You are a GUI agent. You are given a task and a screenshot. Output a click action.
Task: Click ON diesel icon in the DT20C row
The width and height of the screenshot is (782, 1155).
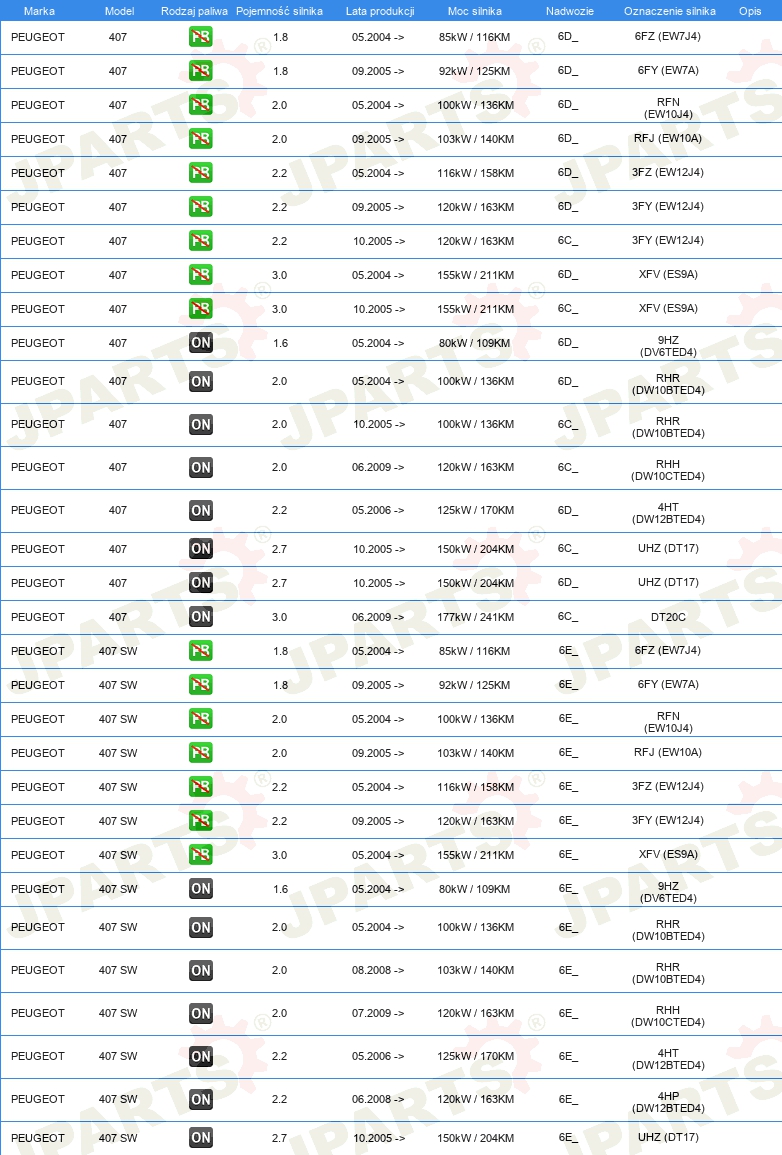200,617
